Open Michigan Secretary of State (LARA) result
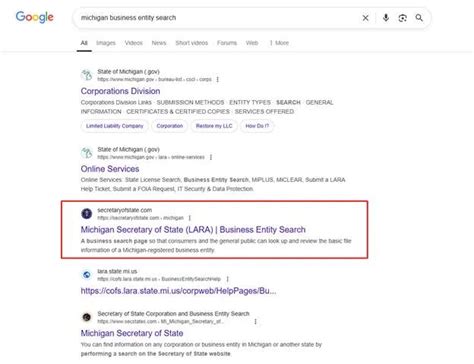474x364 pixels. [x=193, y=230]
